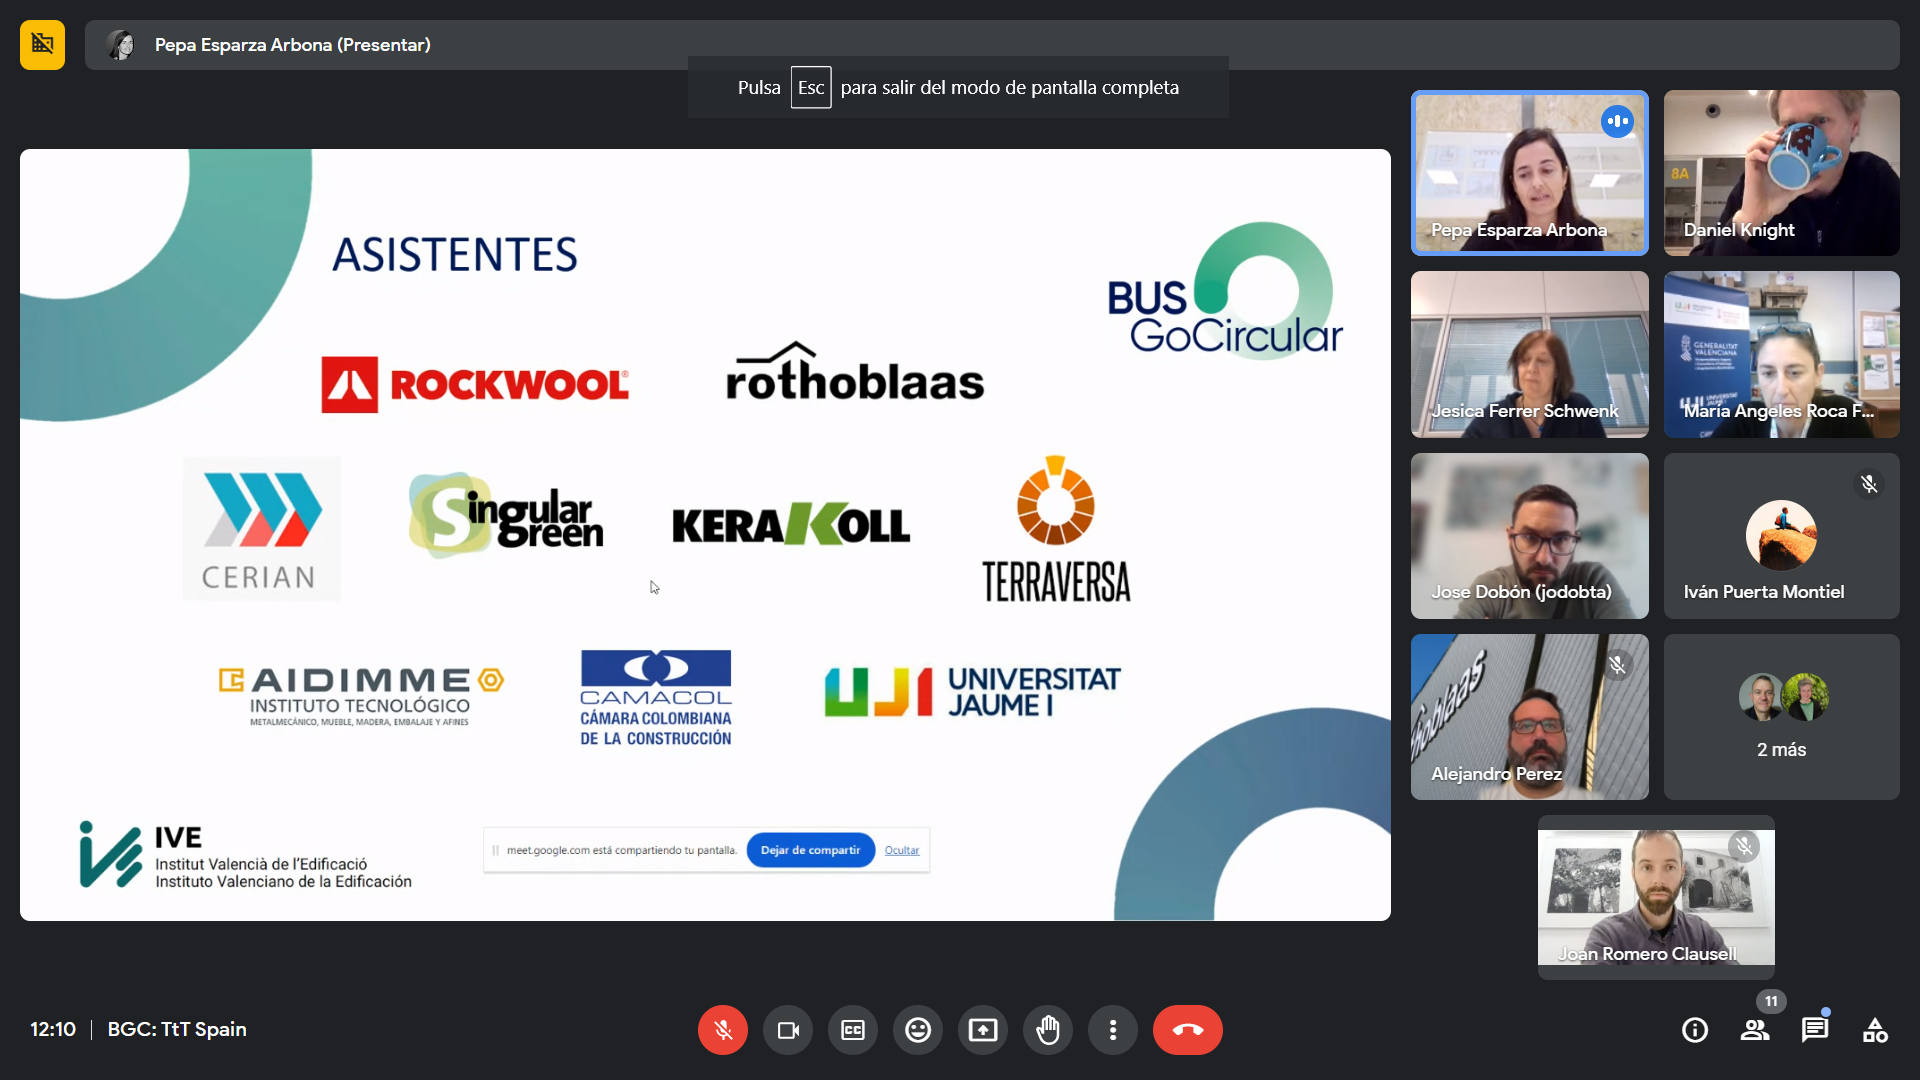1920x1080 pixels.
Task: Select Jose Dobón (jodobta) video tile
Action: click(1529, 536)
